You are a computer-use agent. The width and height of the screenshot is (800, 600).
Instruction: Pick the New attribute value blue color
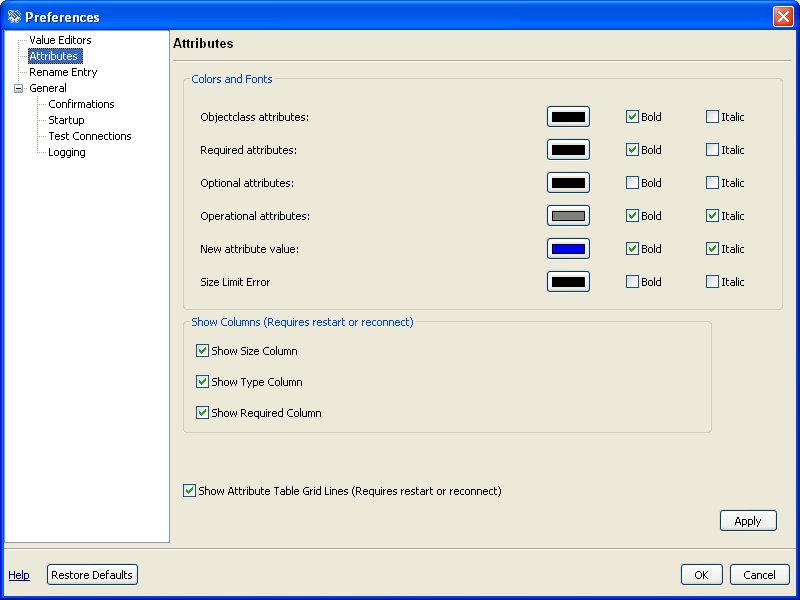[x=568, y=249]
